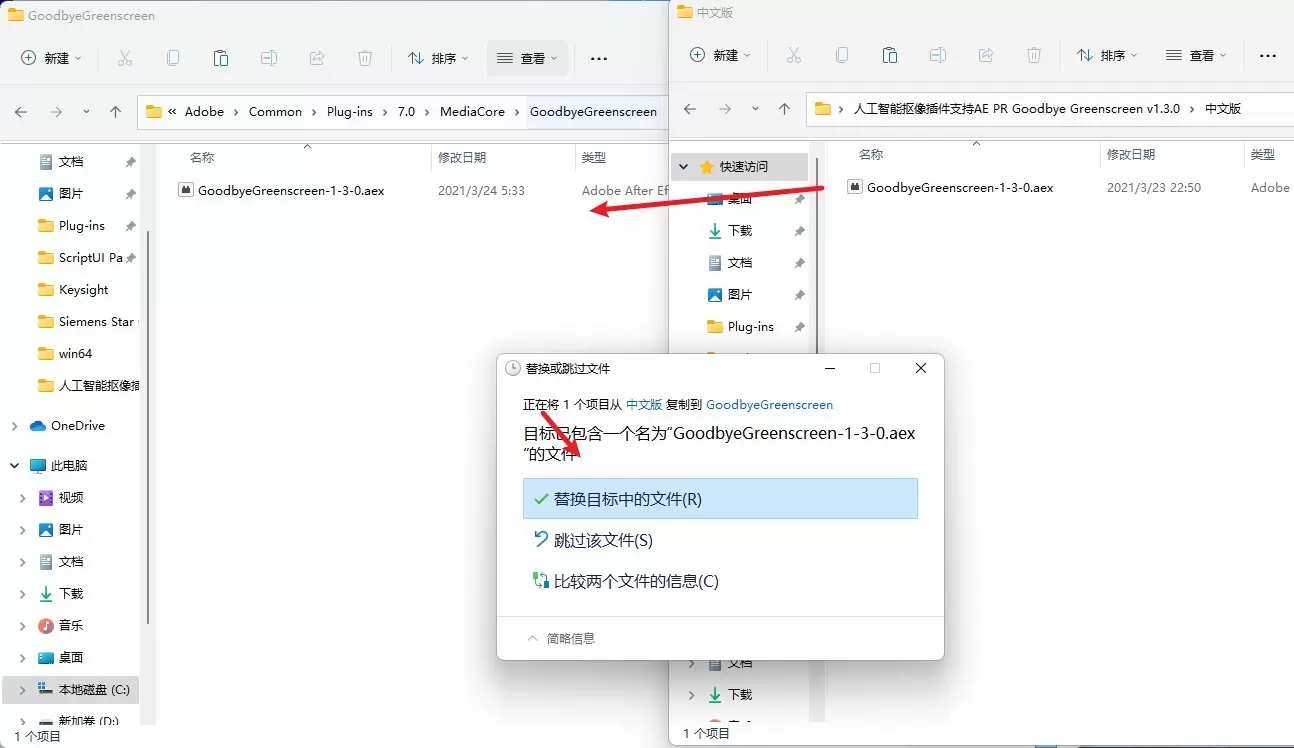Select GoodbyeGreenscreen-1-3-0.aex in 中文版 window
Viewport: 1294px width, 748px height.
[960, 187]
